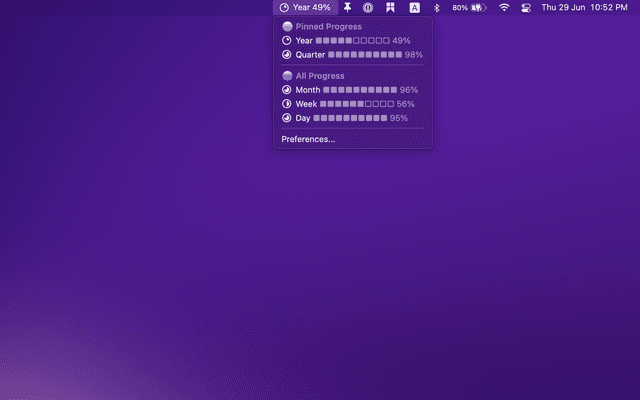Click the All Progress section header
The width and height of the screenshot is (640, 400).
[x=320, y=76]
